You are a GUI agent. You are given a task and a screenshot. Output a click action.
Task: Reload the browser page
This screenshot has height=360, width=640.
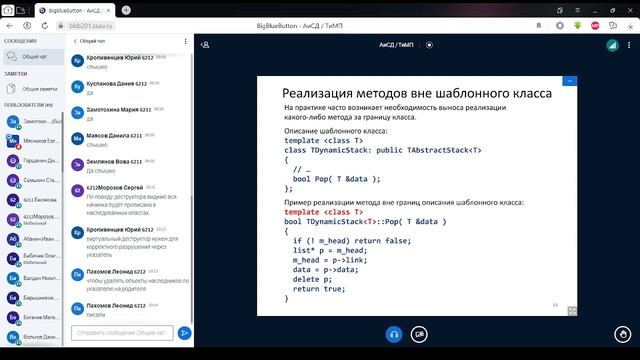pos(44,25)
